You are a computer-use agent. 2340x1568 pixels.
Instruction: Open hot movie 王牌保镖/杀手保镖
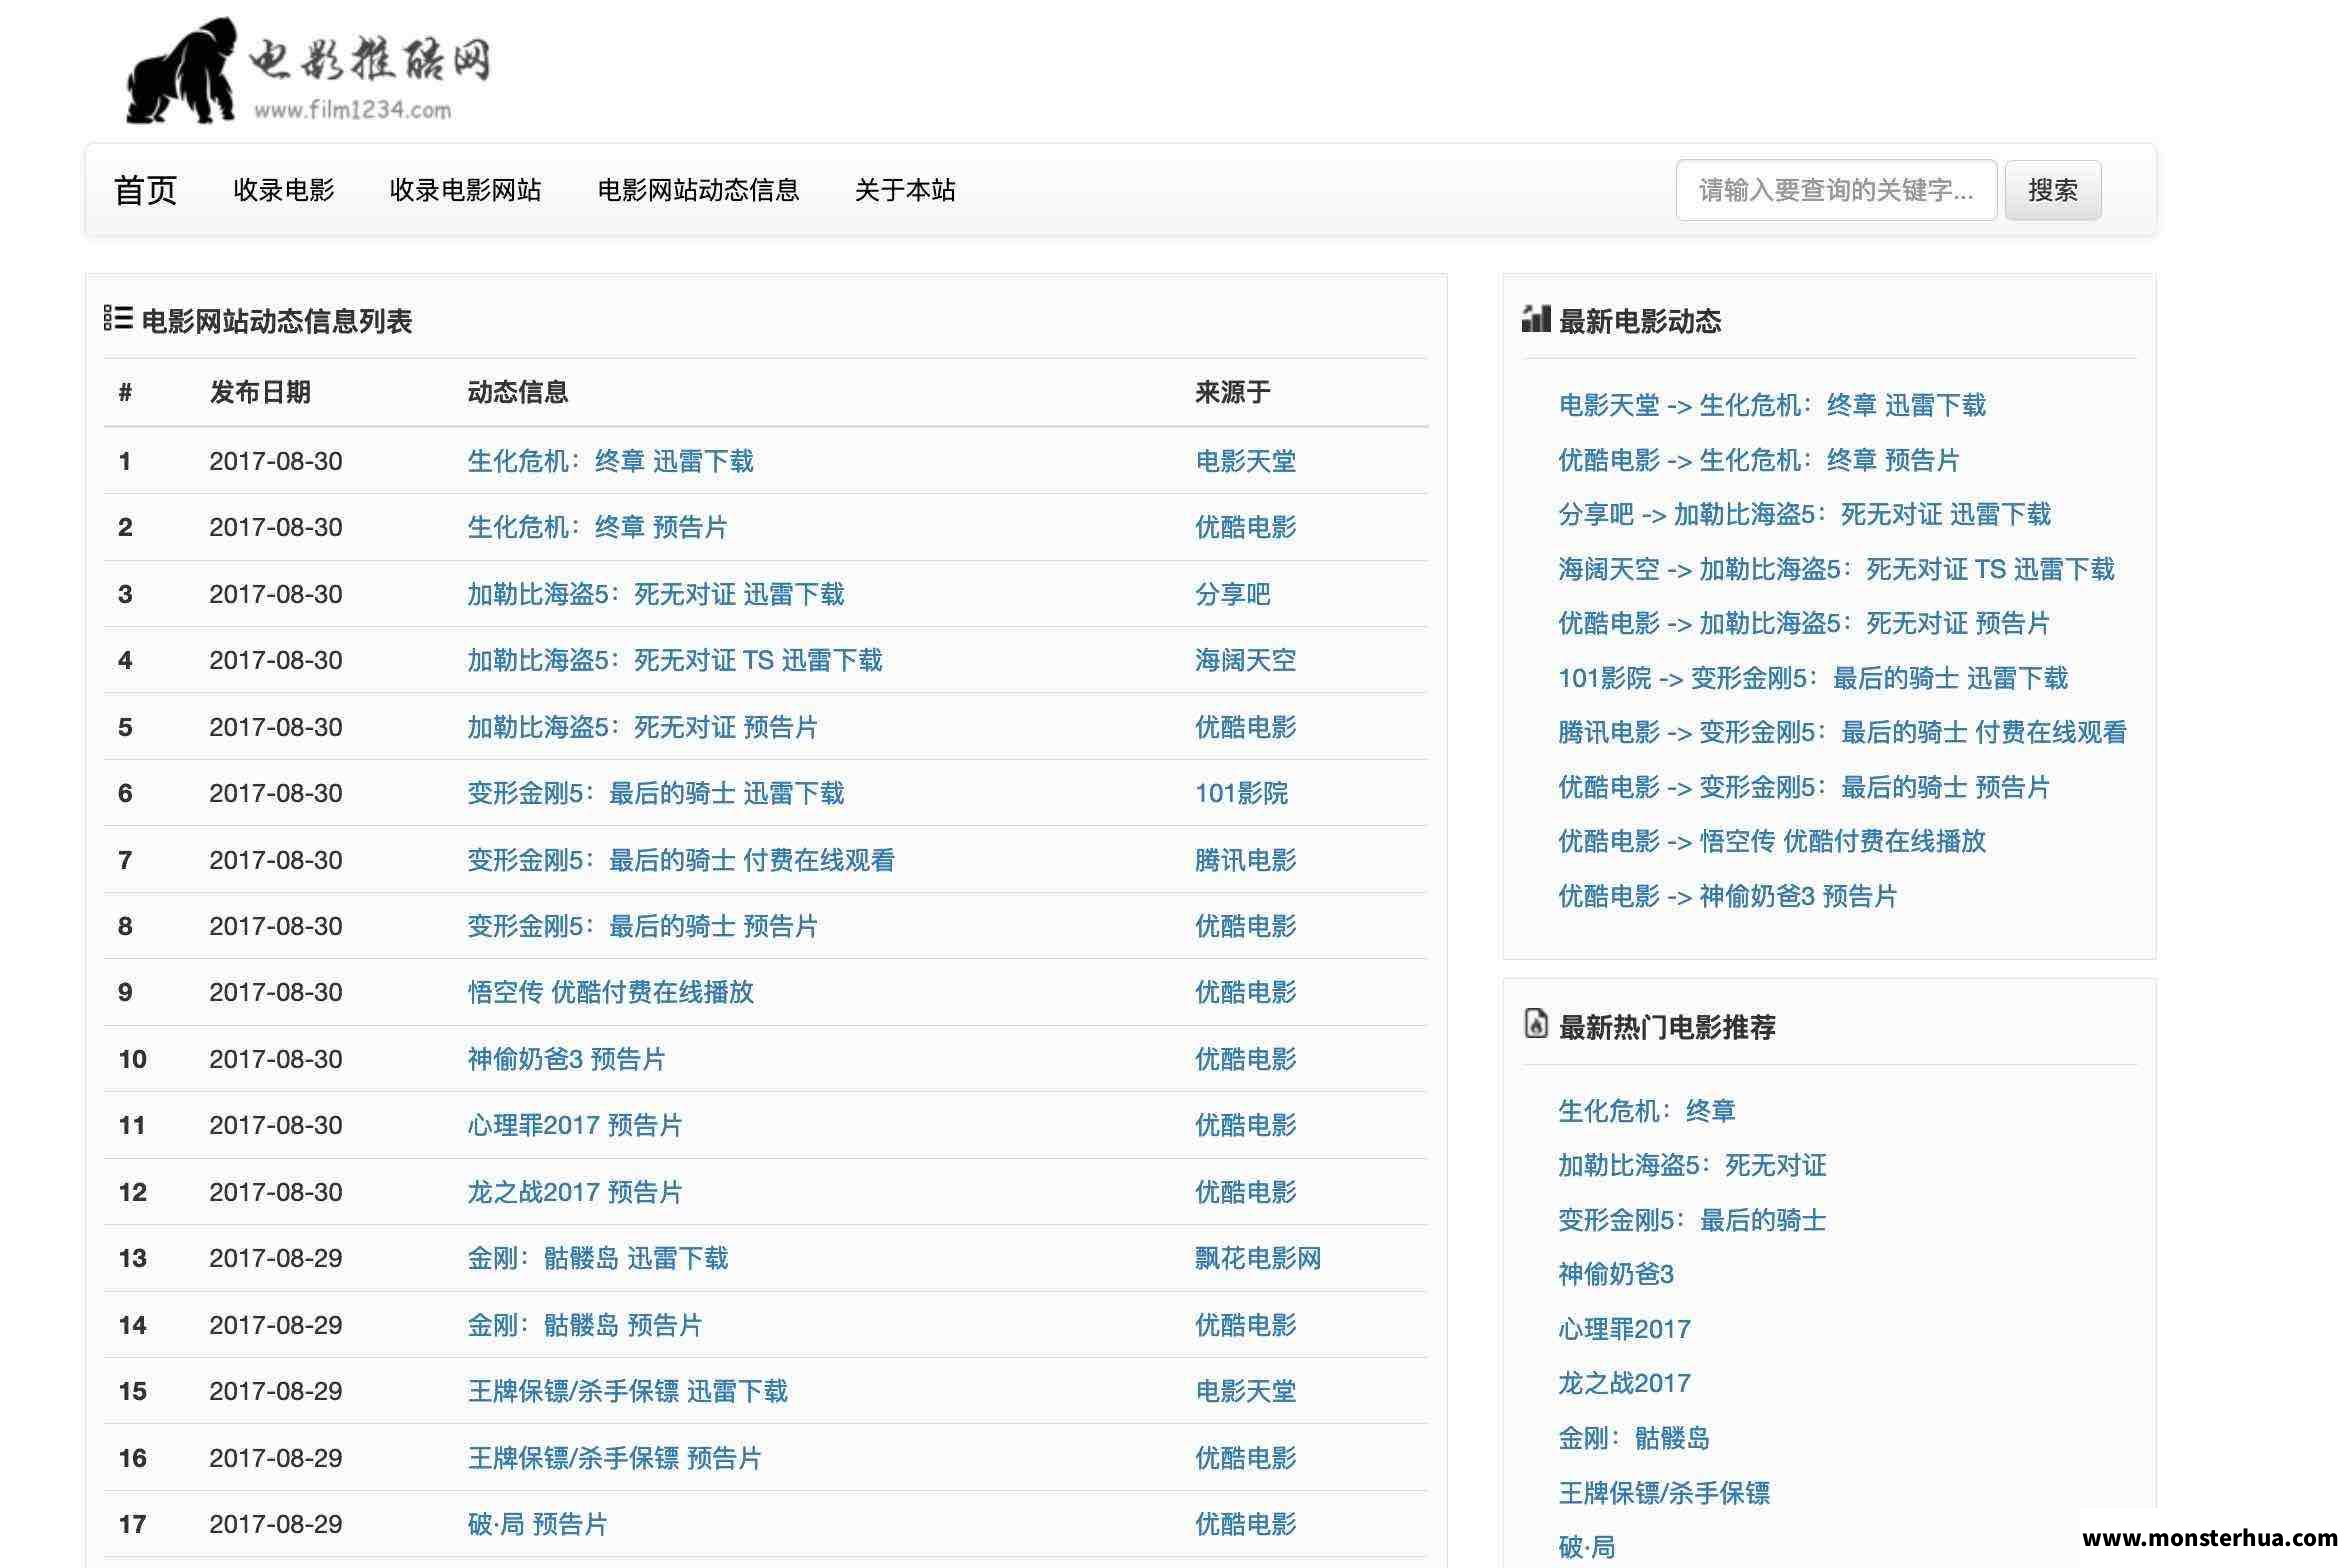point(1664,1493)
